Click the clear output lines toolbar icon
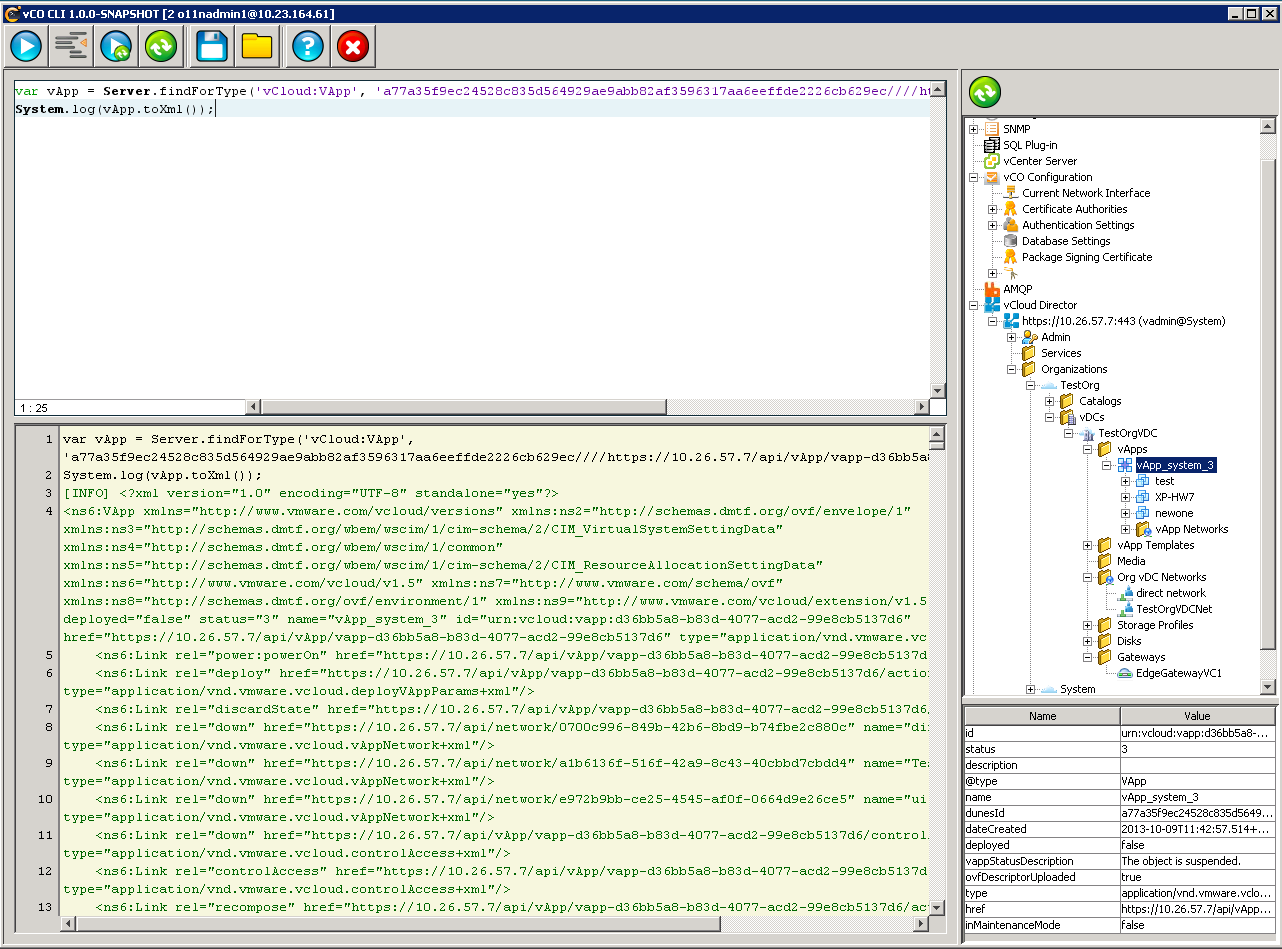 pyautogui.click(x=71, y=45)
